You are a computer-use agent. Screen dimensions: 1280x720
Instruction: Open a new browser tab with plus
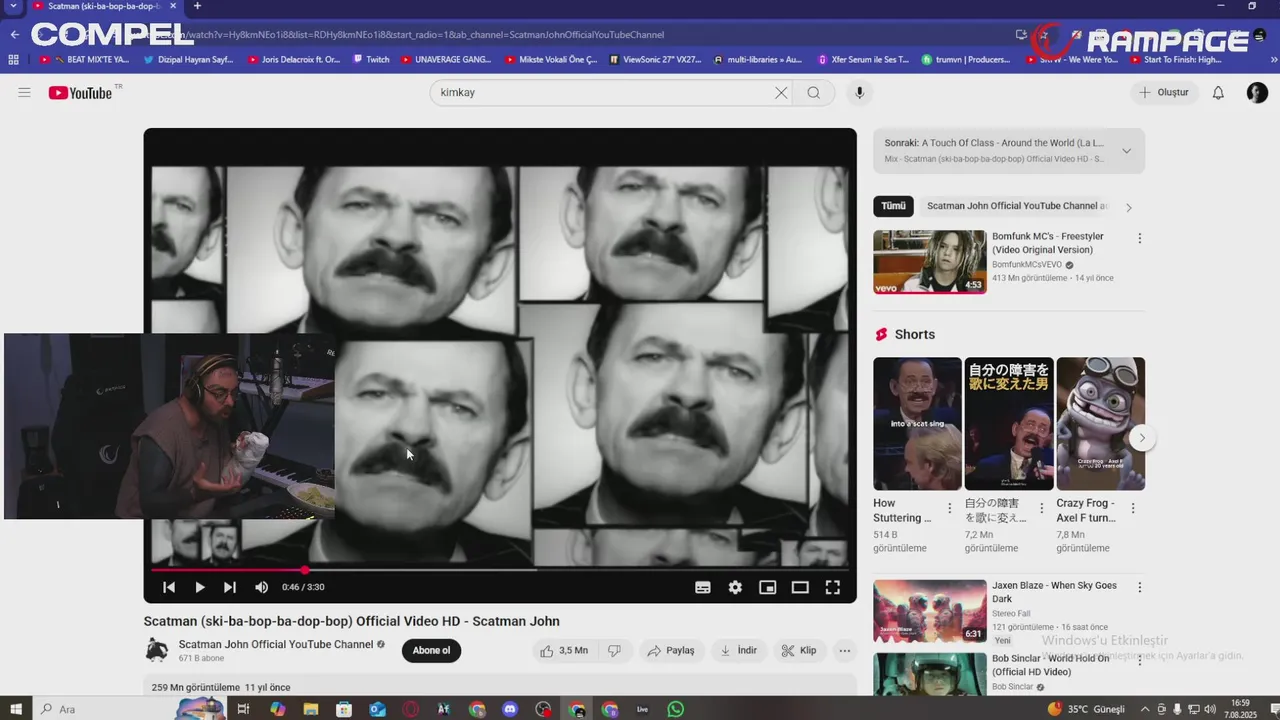[x=197, y=6]
